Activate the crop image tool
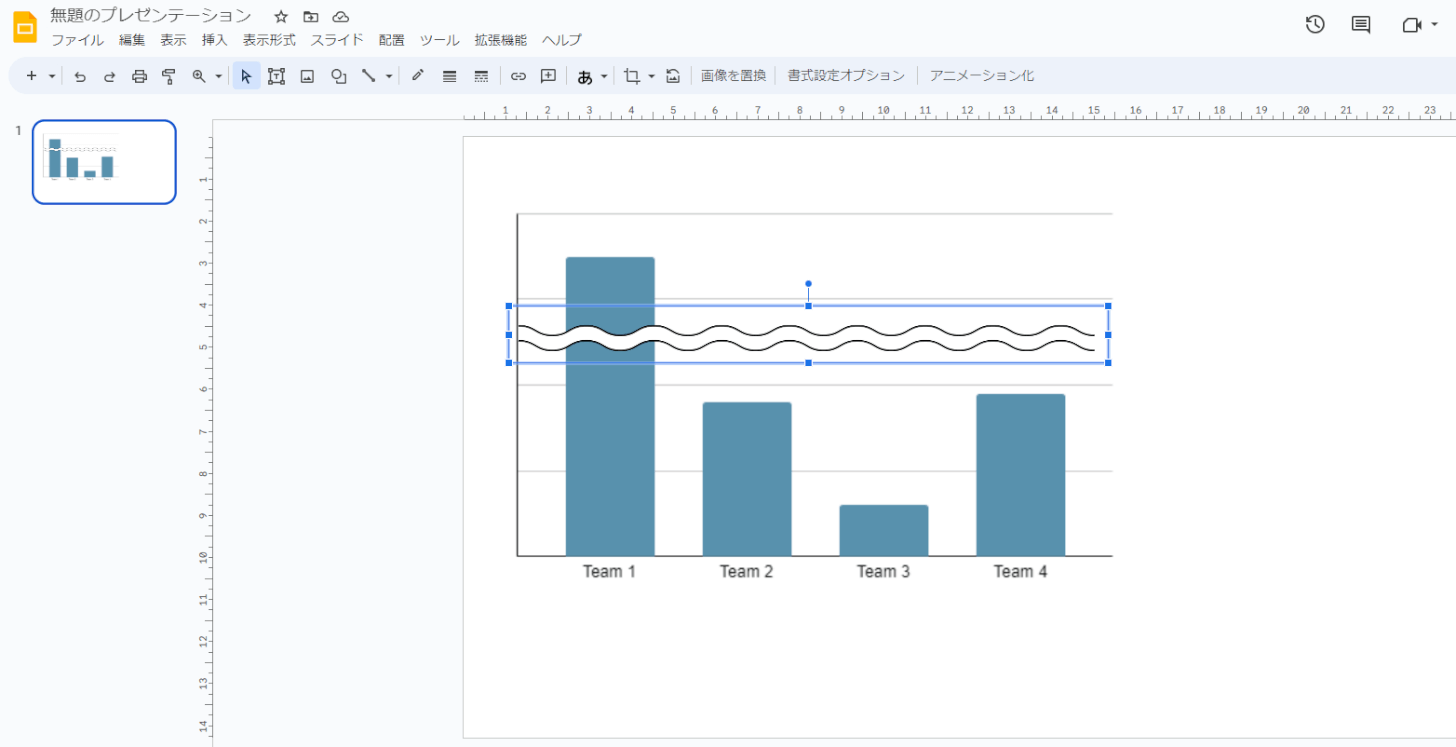1456x747 pixels. pyautogui.click(x=631, y=76)
